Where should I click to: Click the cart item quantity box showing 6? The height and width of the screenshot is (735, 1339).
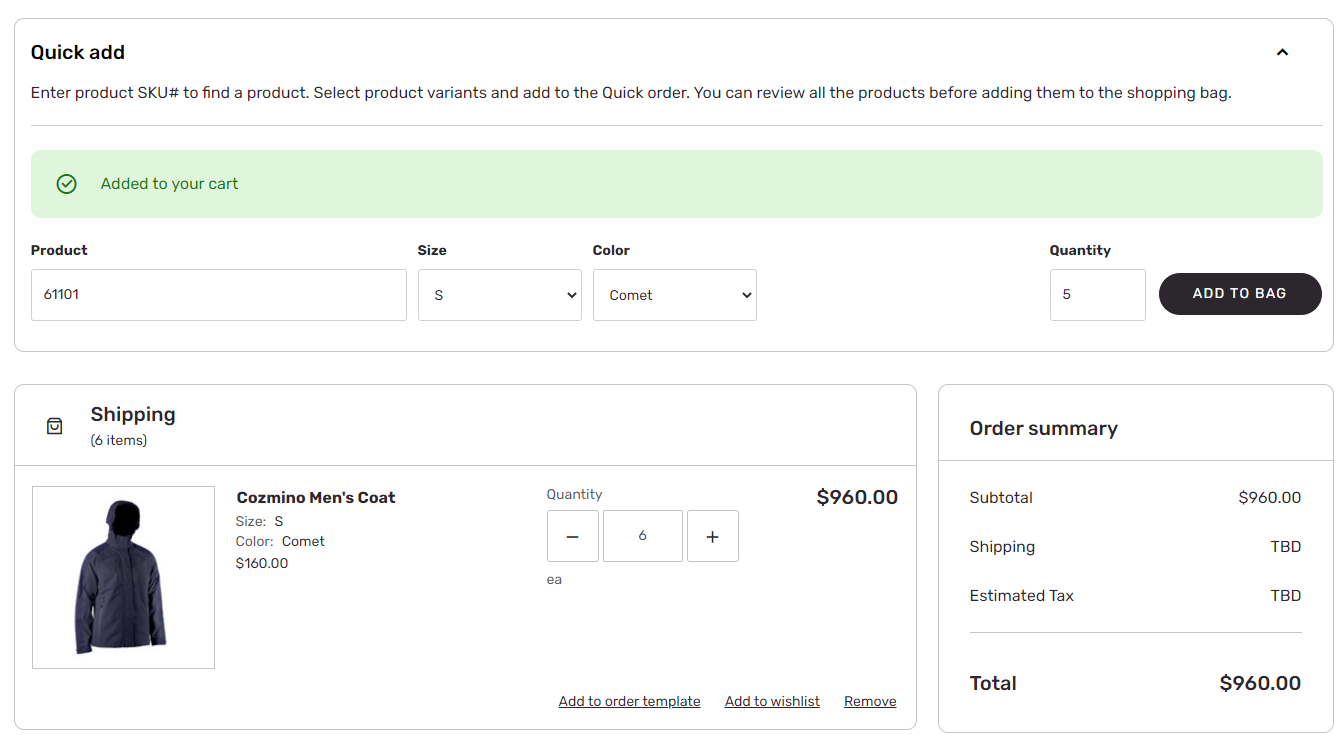point(643,536)
